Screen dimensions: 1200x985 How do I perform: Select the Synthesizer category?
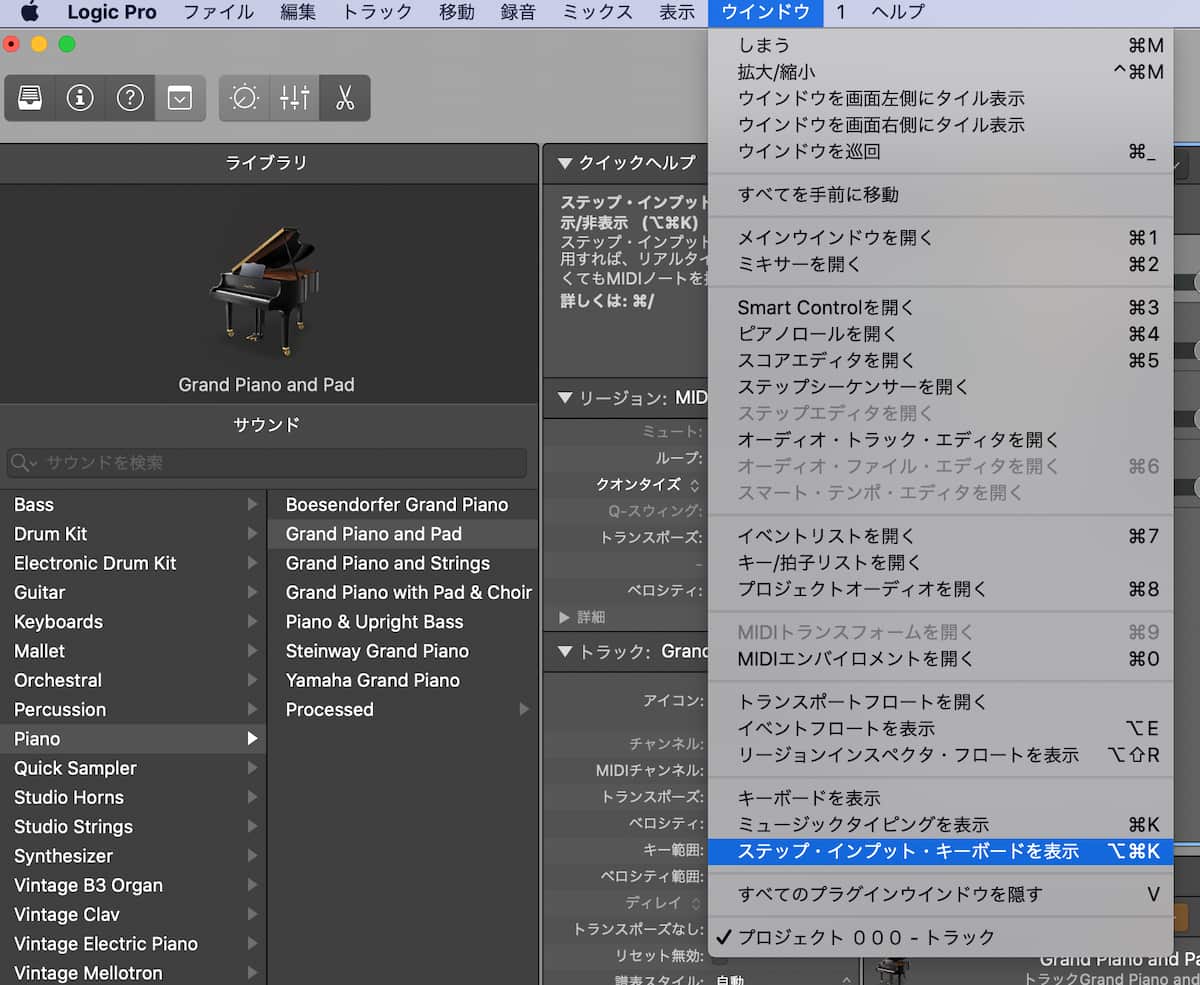133,856
